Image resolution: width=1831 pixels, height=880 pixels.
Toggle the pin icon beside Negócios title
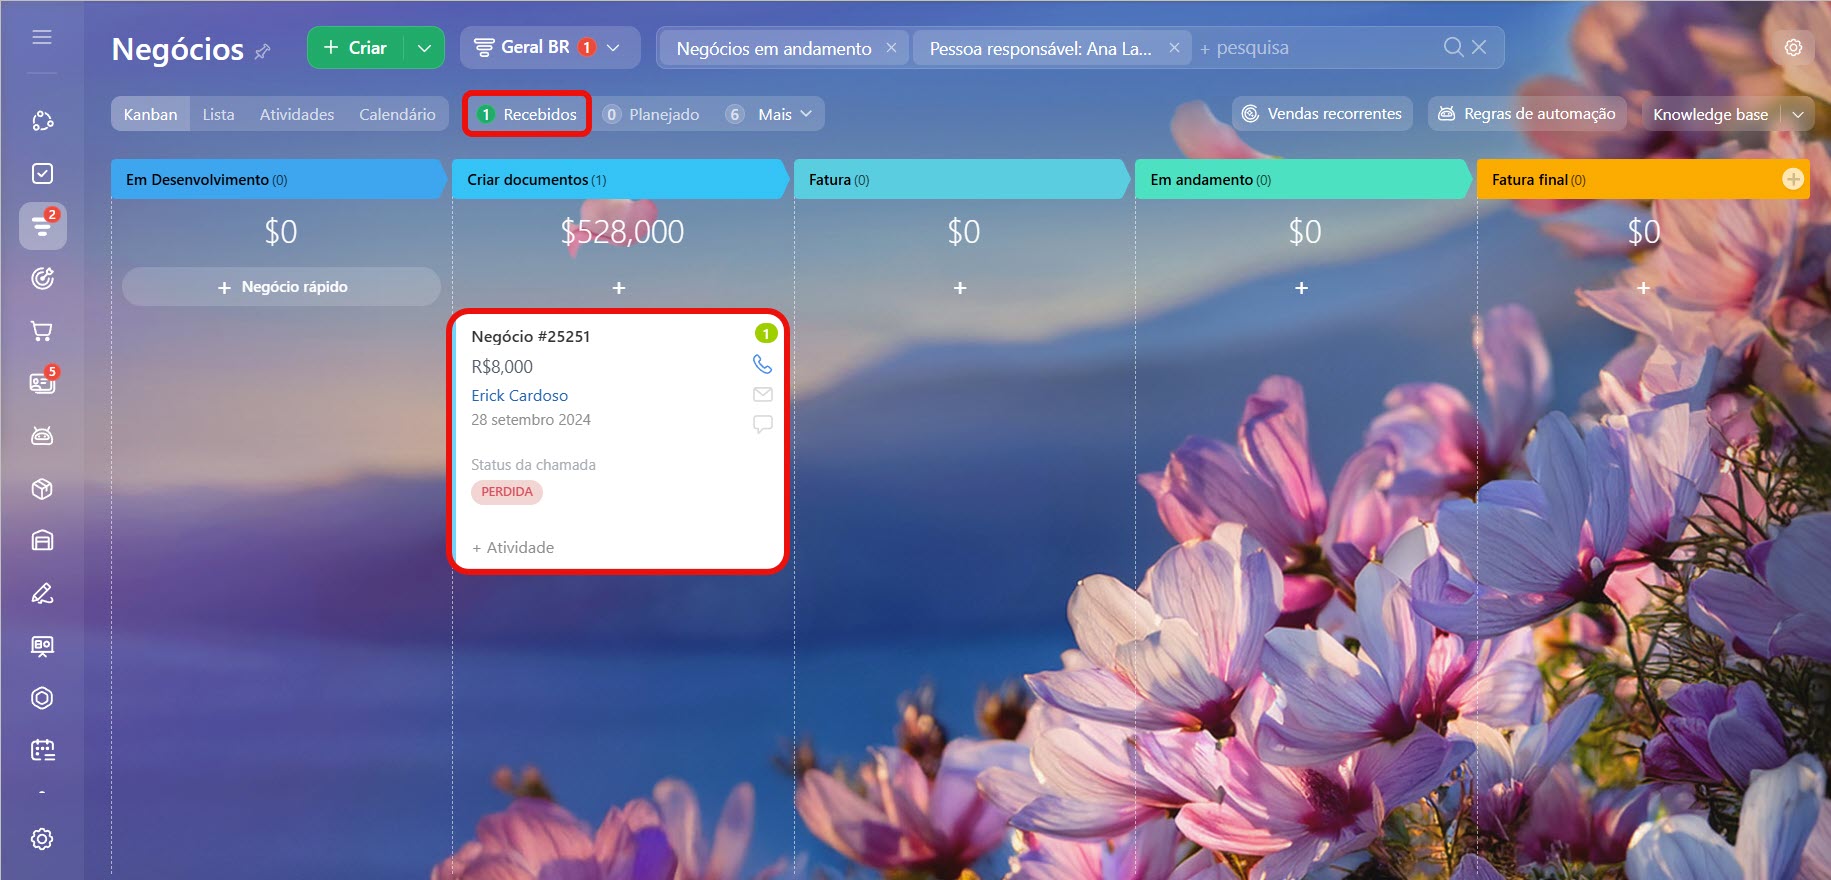pos(263,51)
